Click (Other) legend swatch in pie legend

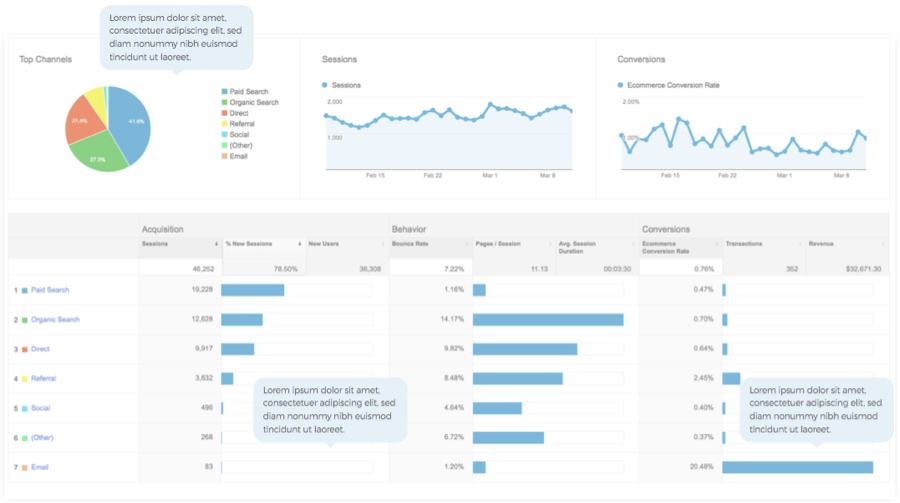coord(224,145)
